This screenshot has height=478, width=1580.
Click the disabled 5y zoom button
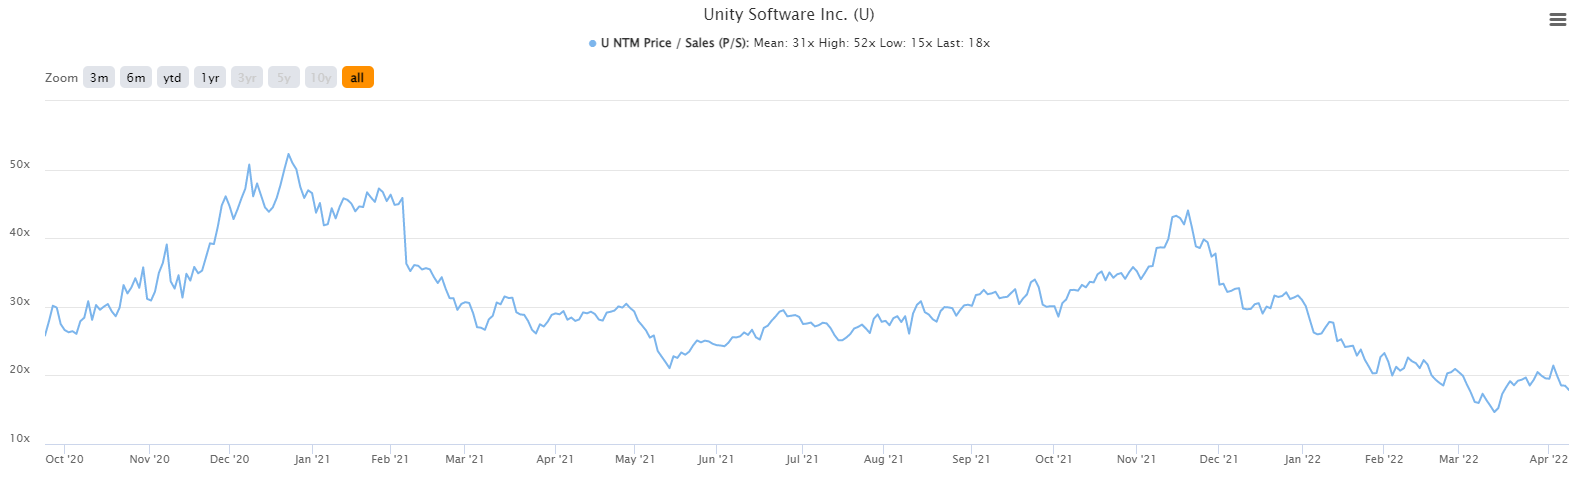pyautogui.click(x=284, y=77)
